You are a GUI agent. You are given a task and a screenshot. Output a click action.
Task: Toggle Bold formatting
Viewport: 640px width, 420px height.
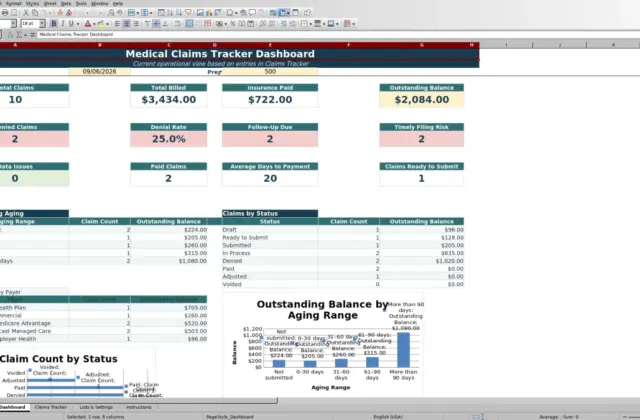click(x=53, y=24)
